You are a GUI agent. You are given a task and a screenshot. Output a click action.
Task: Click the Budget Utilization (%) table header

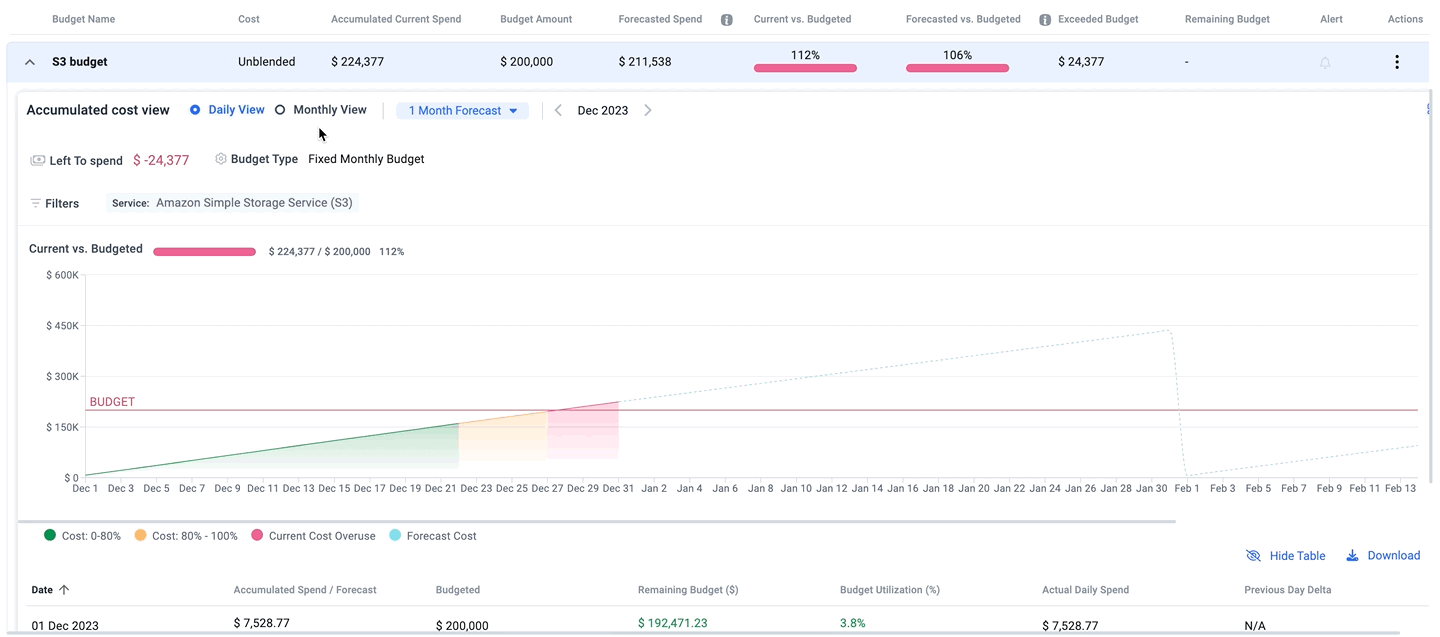pos(890,590)
